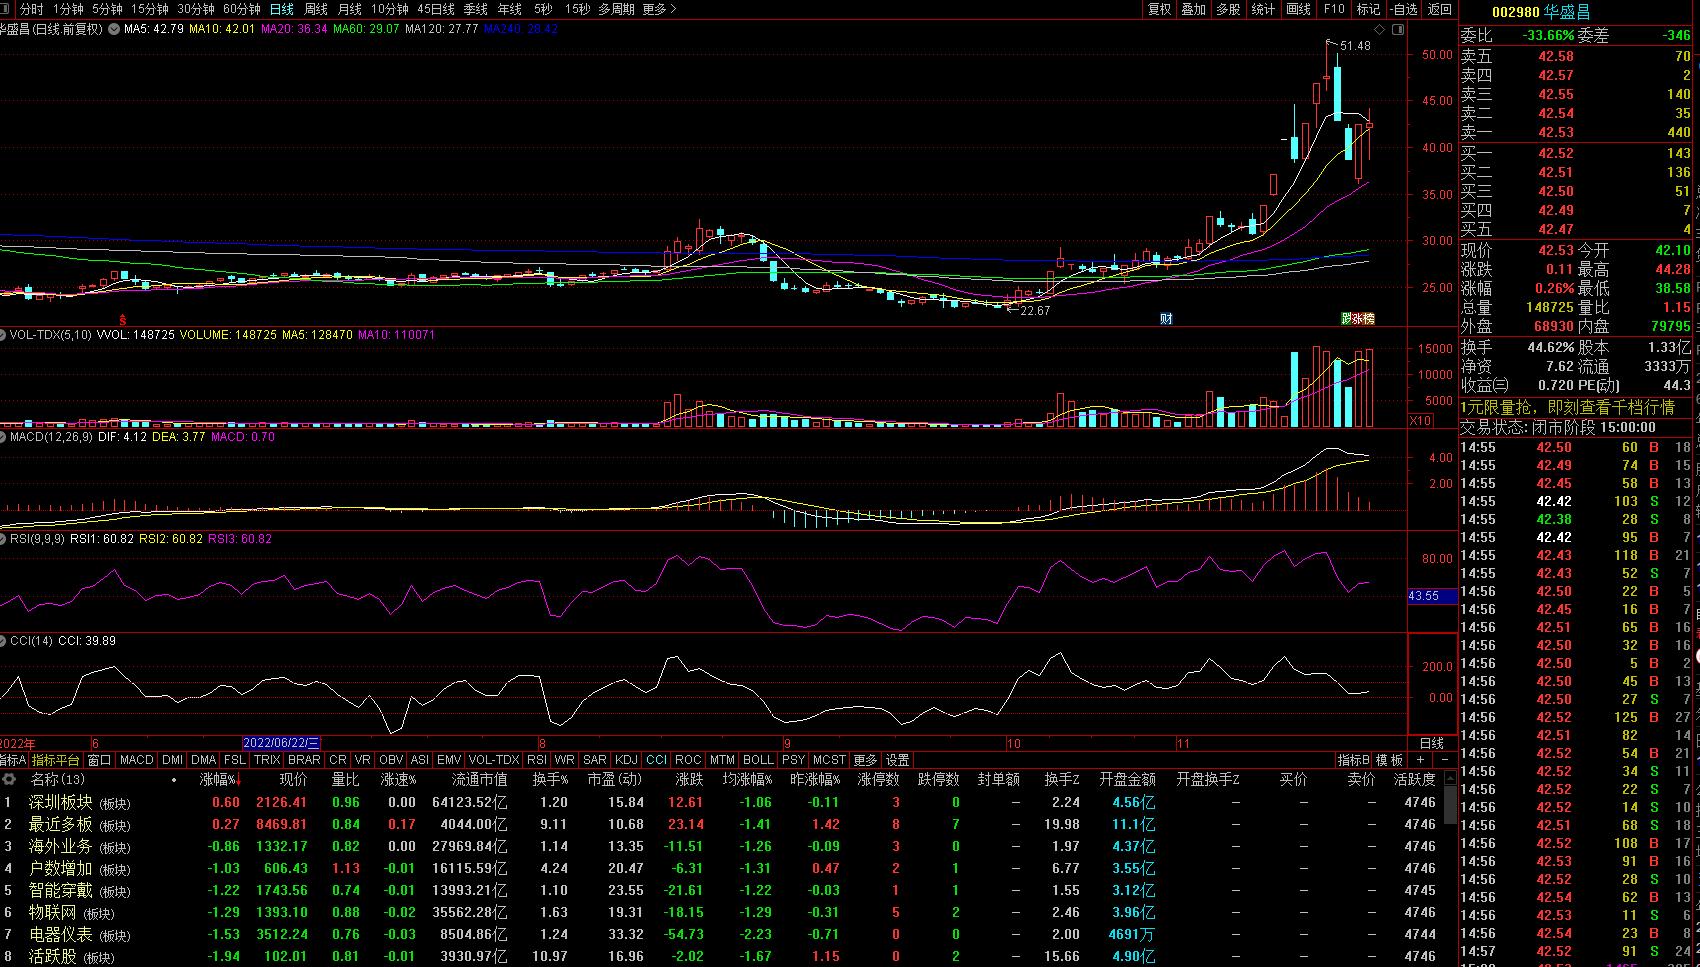Screen dimensions: 1700x967
Task: Open the dropdown arrow next to 华盛昌(日线,前复权)
Action: click(x=113, y=29)
